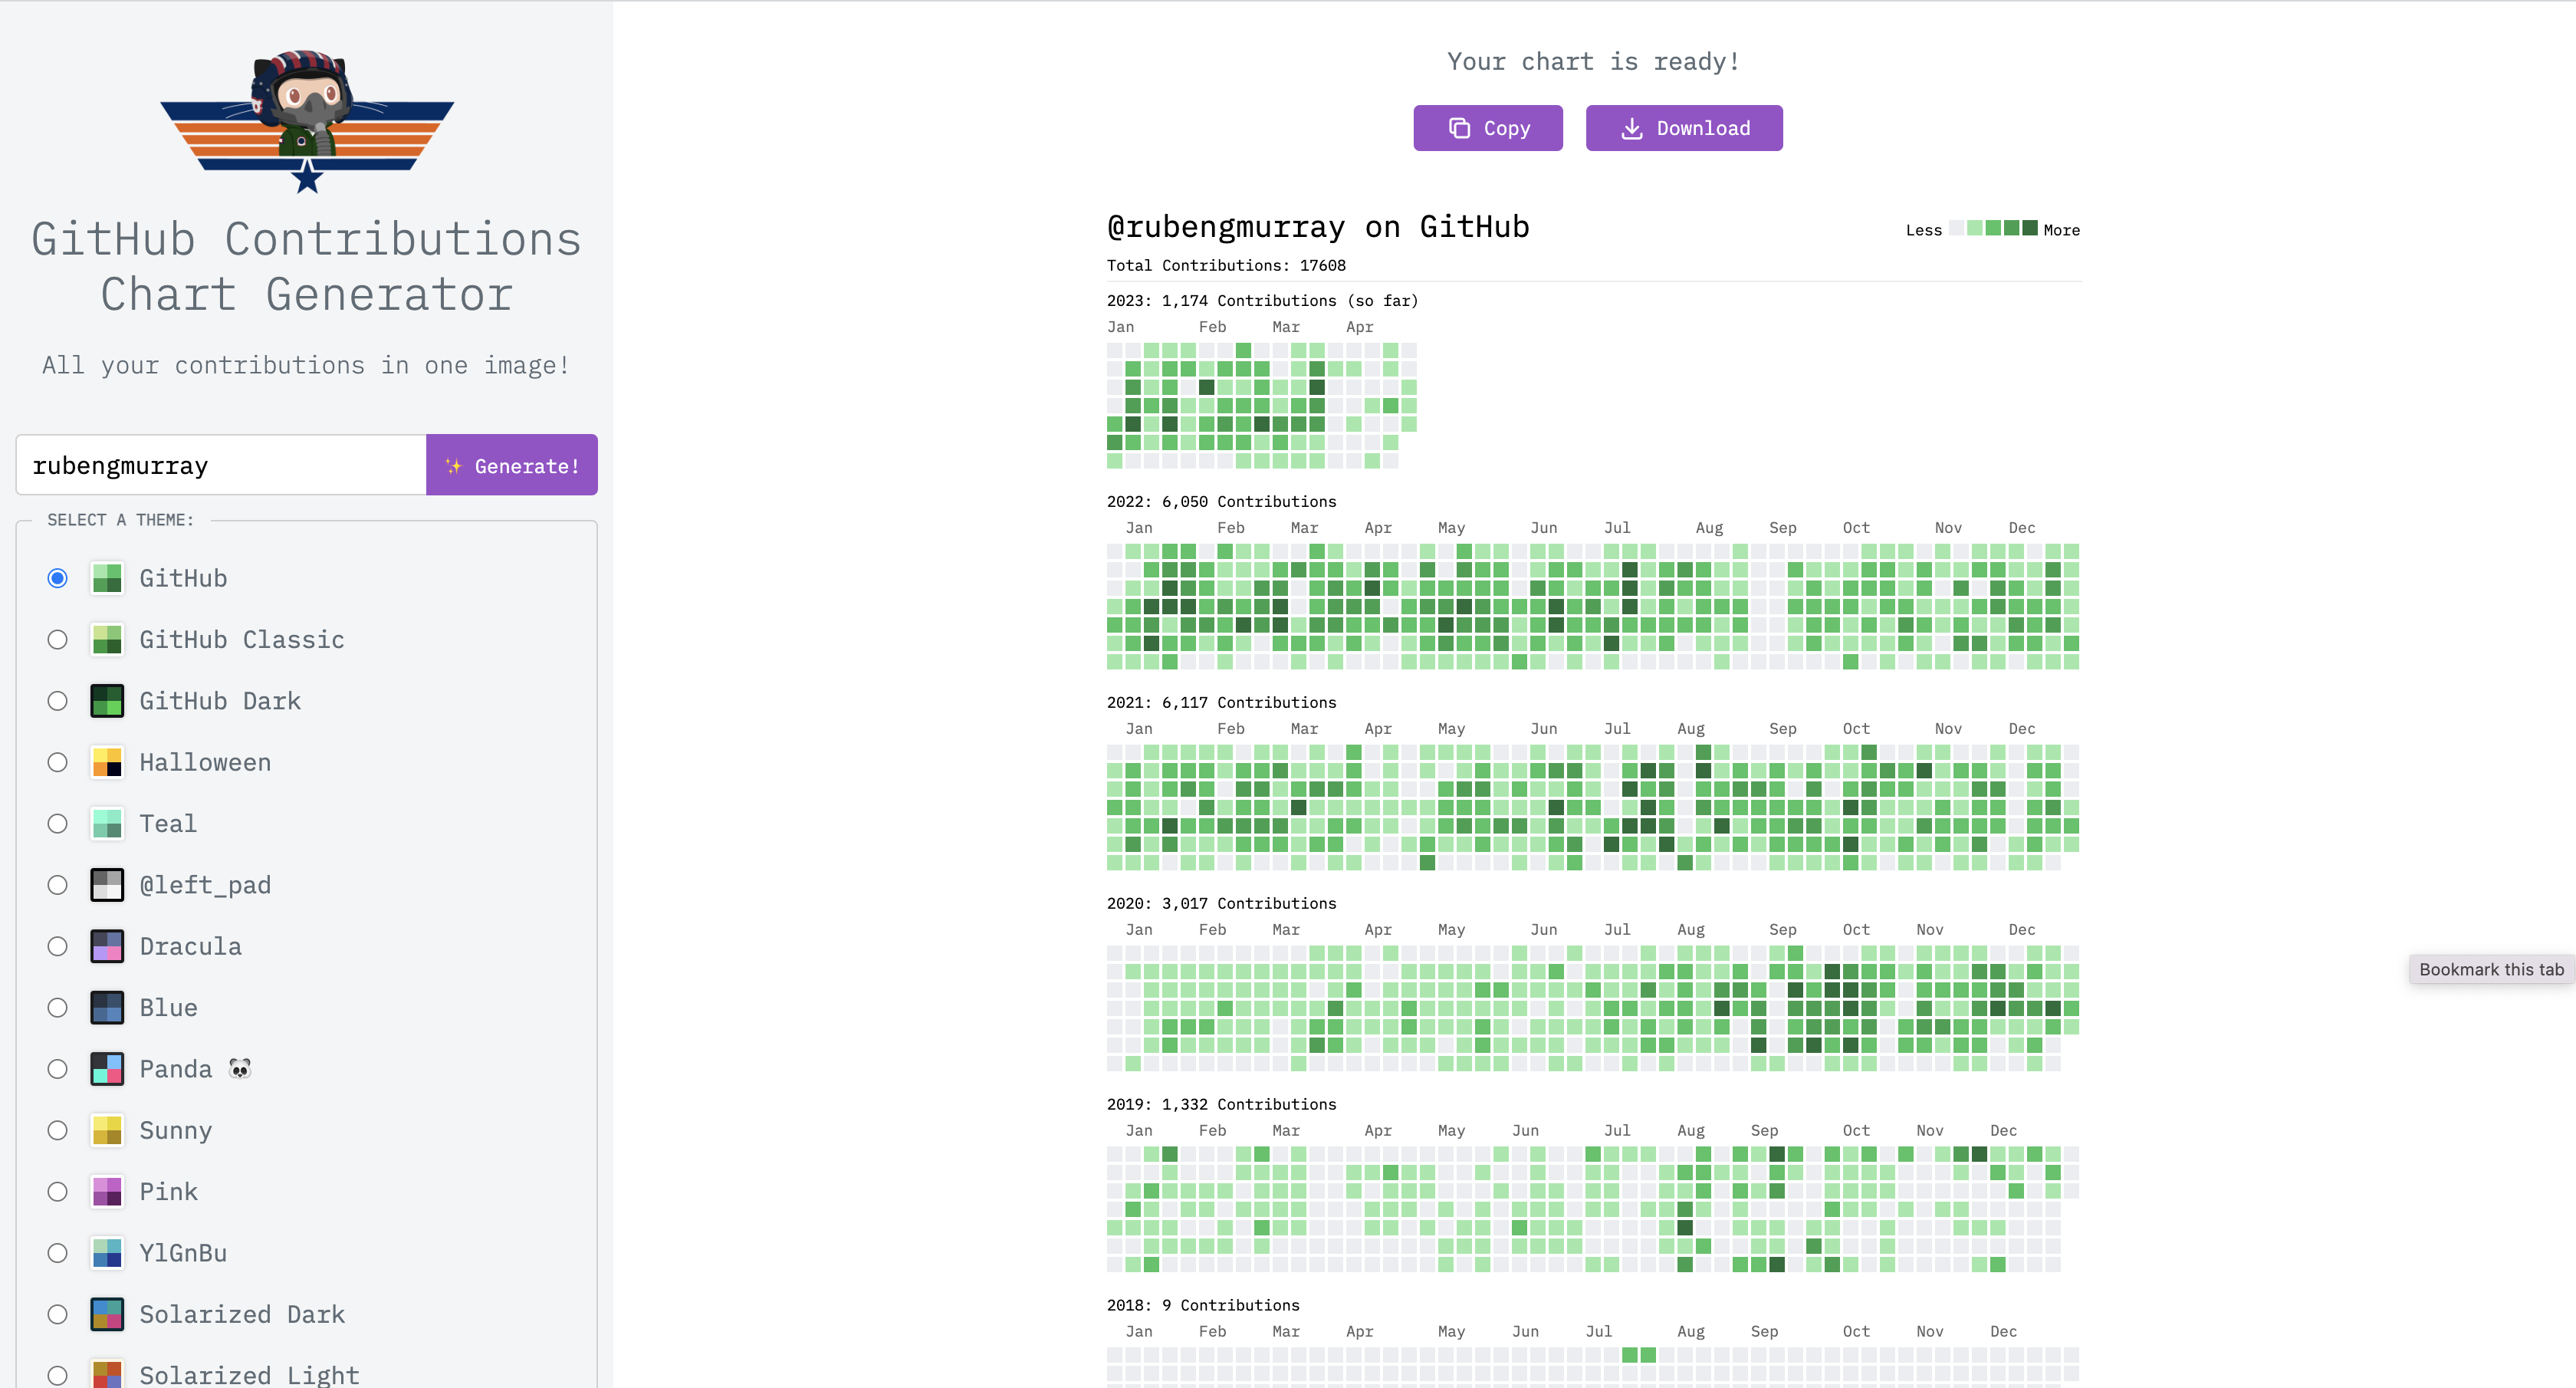Select the GitHub Classic theme radio
Viewport: 2576px width, 1388px height.
coord(58,639)
